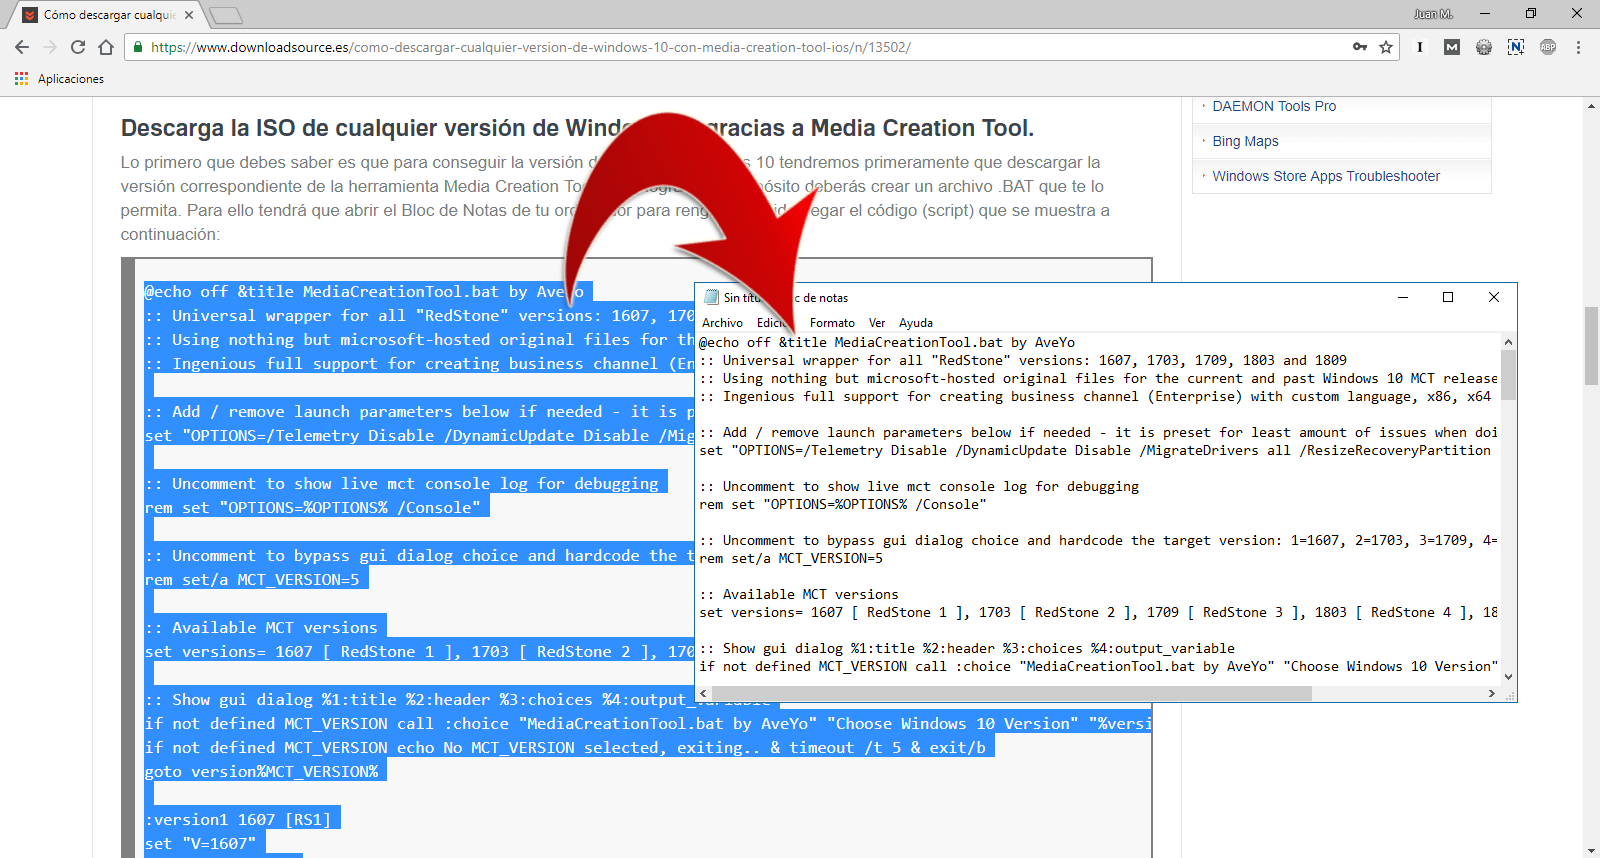Image resolution: width=1600 pixels, height=858 pixels.
Task: Click the browser page vertical scrollbar thumb
Action: [x=1591, y=346]
